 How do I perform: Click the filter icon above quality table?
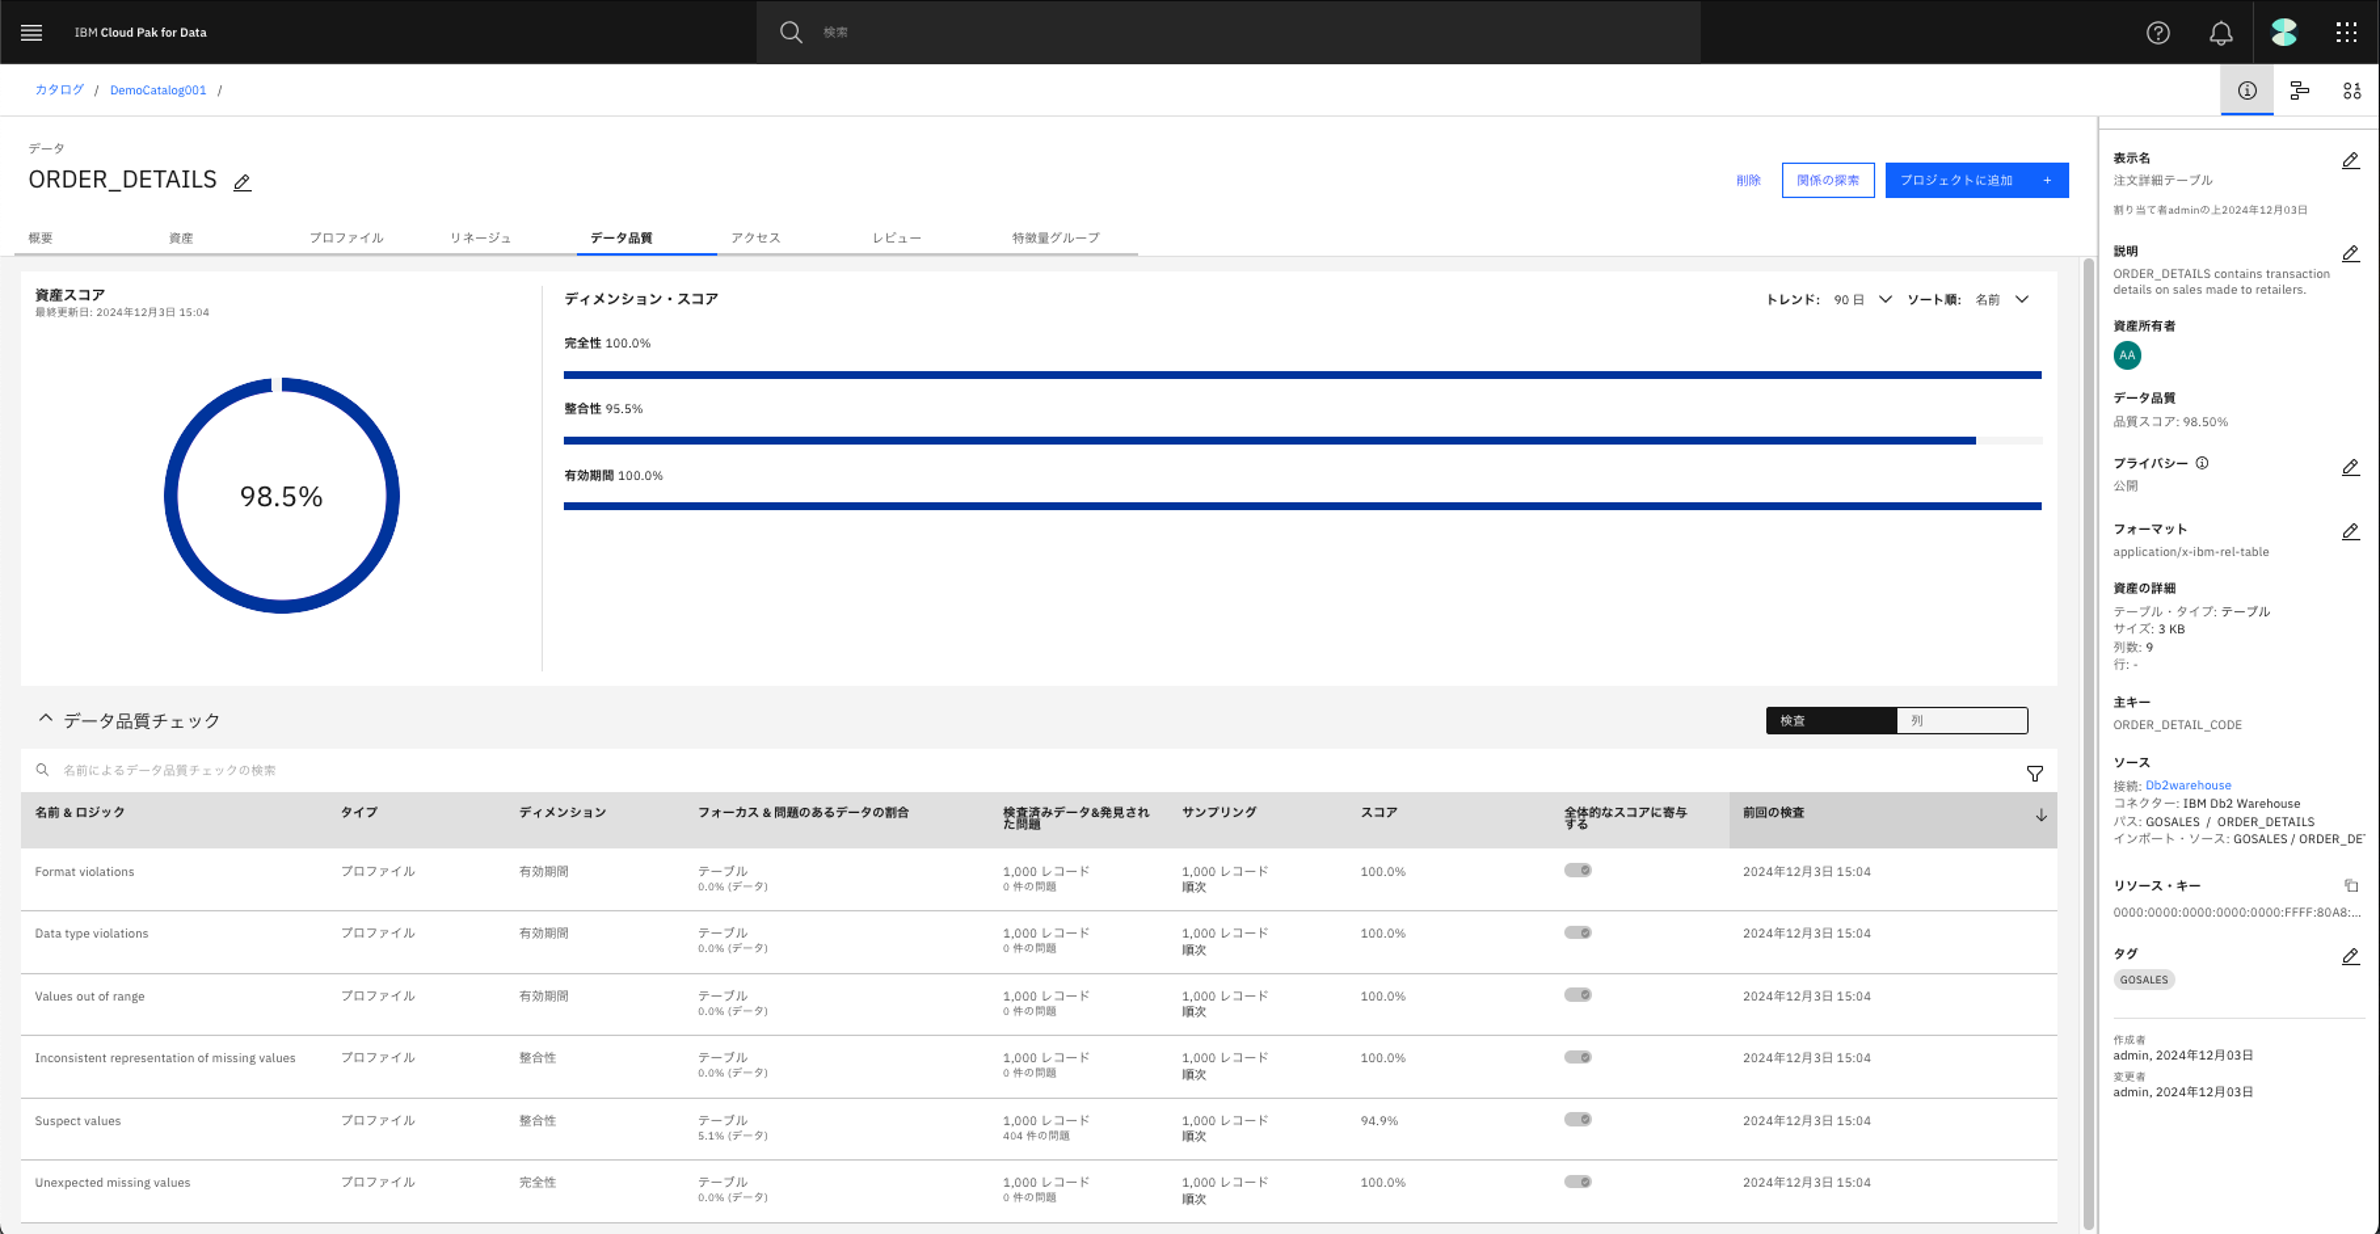2034,773
